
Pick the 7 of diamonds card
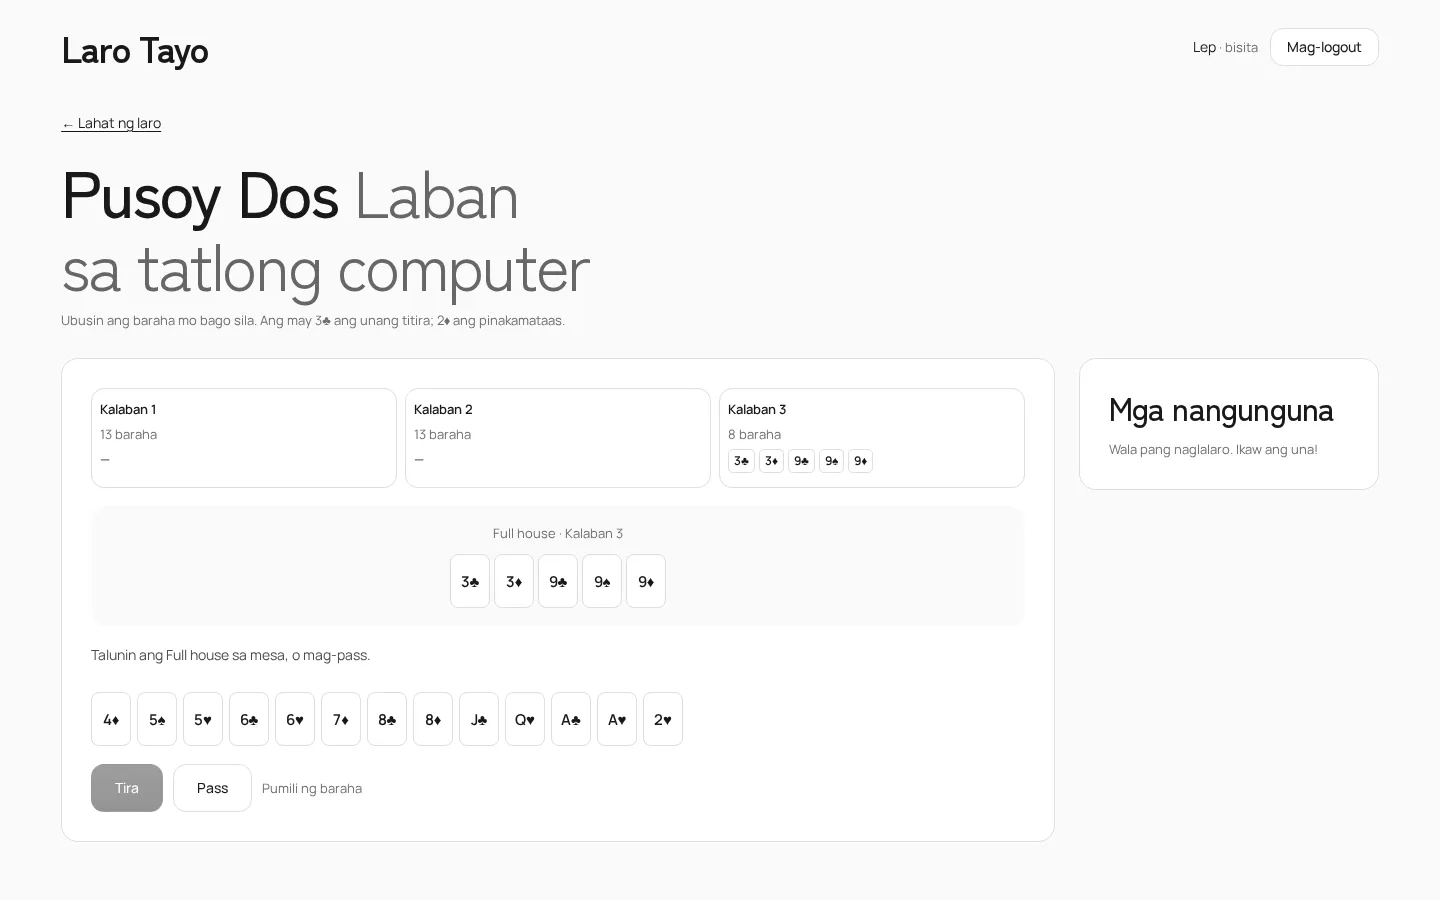(x=341, y=719)
